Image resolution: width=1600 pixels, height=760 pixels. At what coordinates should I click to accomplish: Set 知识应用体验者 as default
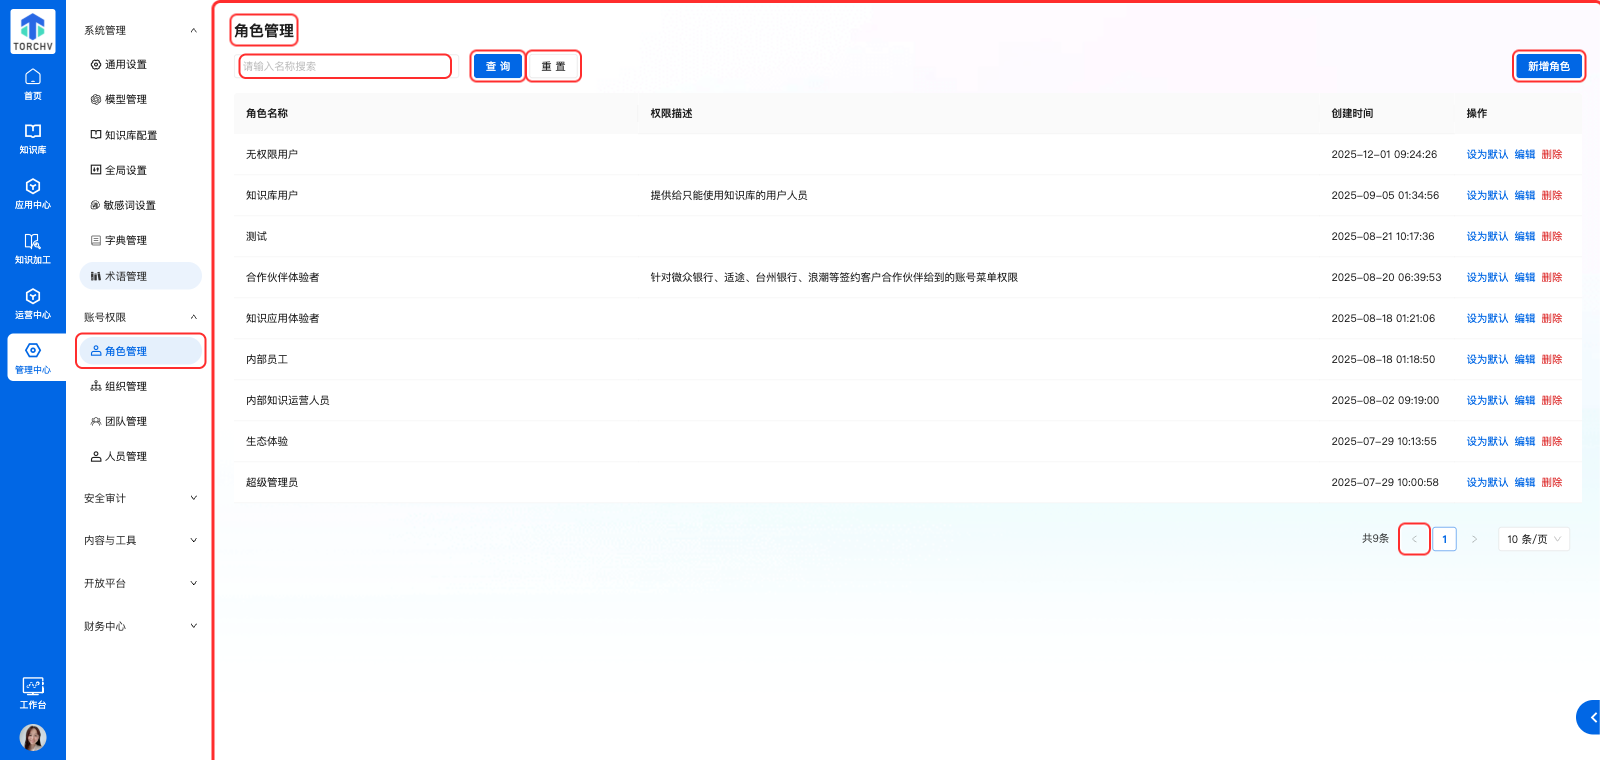point(1487,318)
